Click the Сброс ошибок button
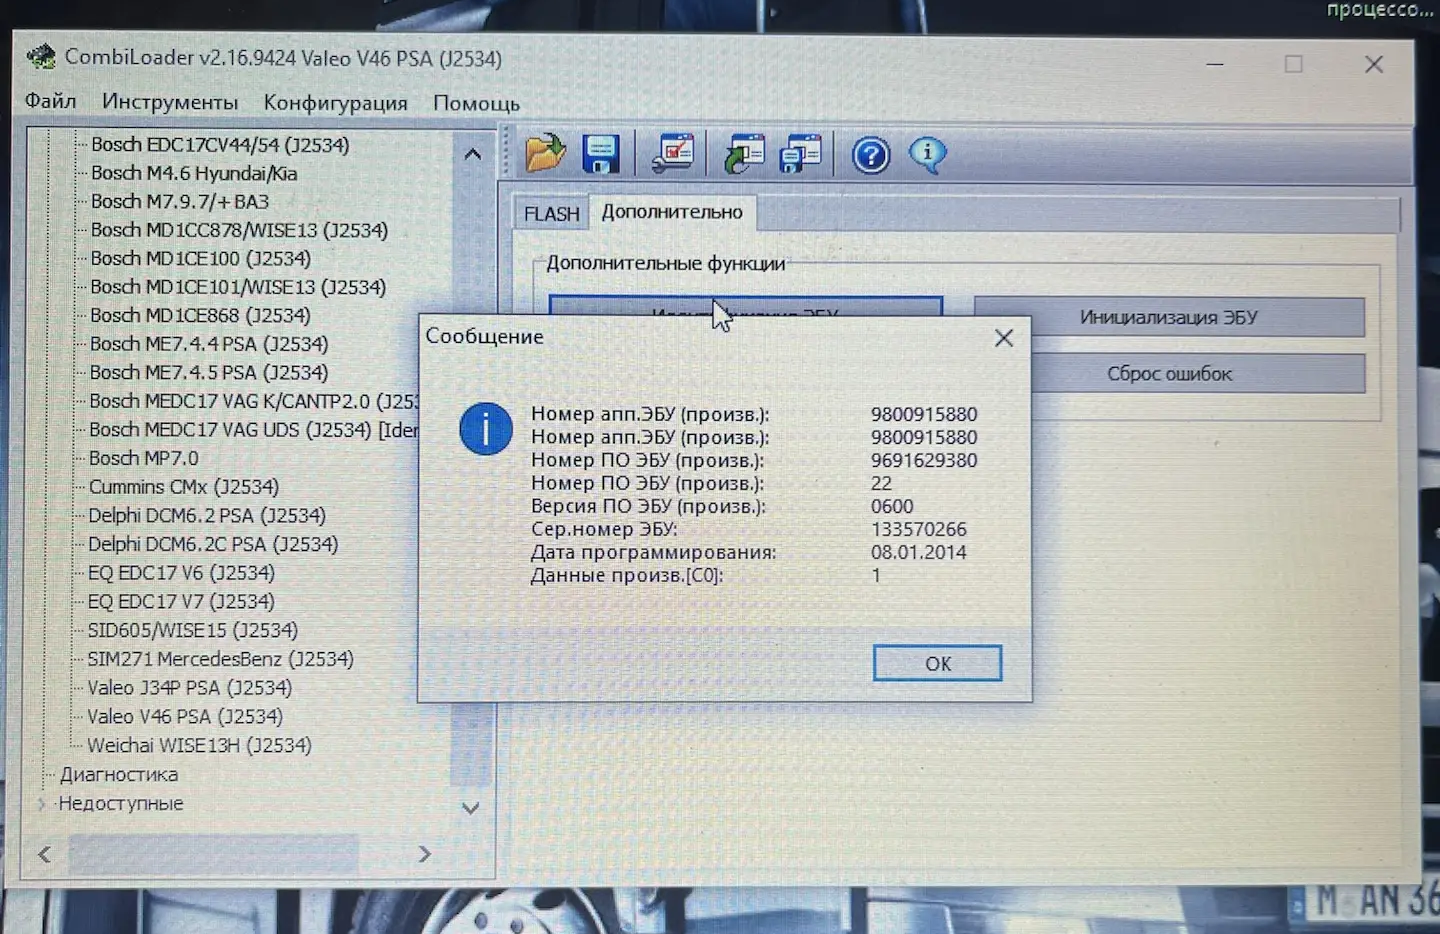This screenshot has height=934, width=1440. click(x=1169, y=373)
